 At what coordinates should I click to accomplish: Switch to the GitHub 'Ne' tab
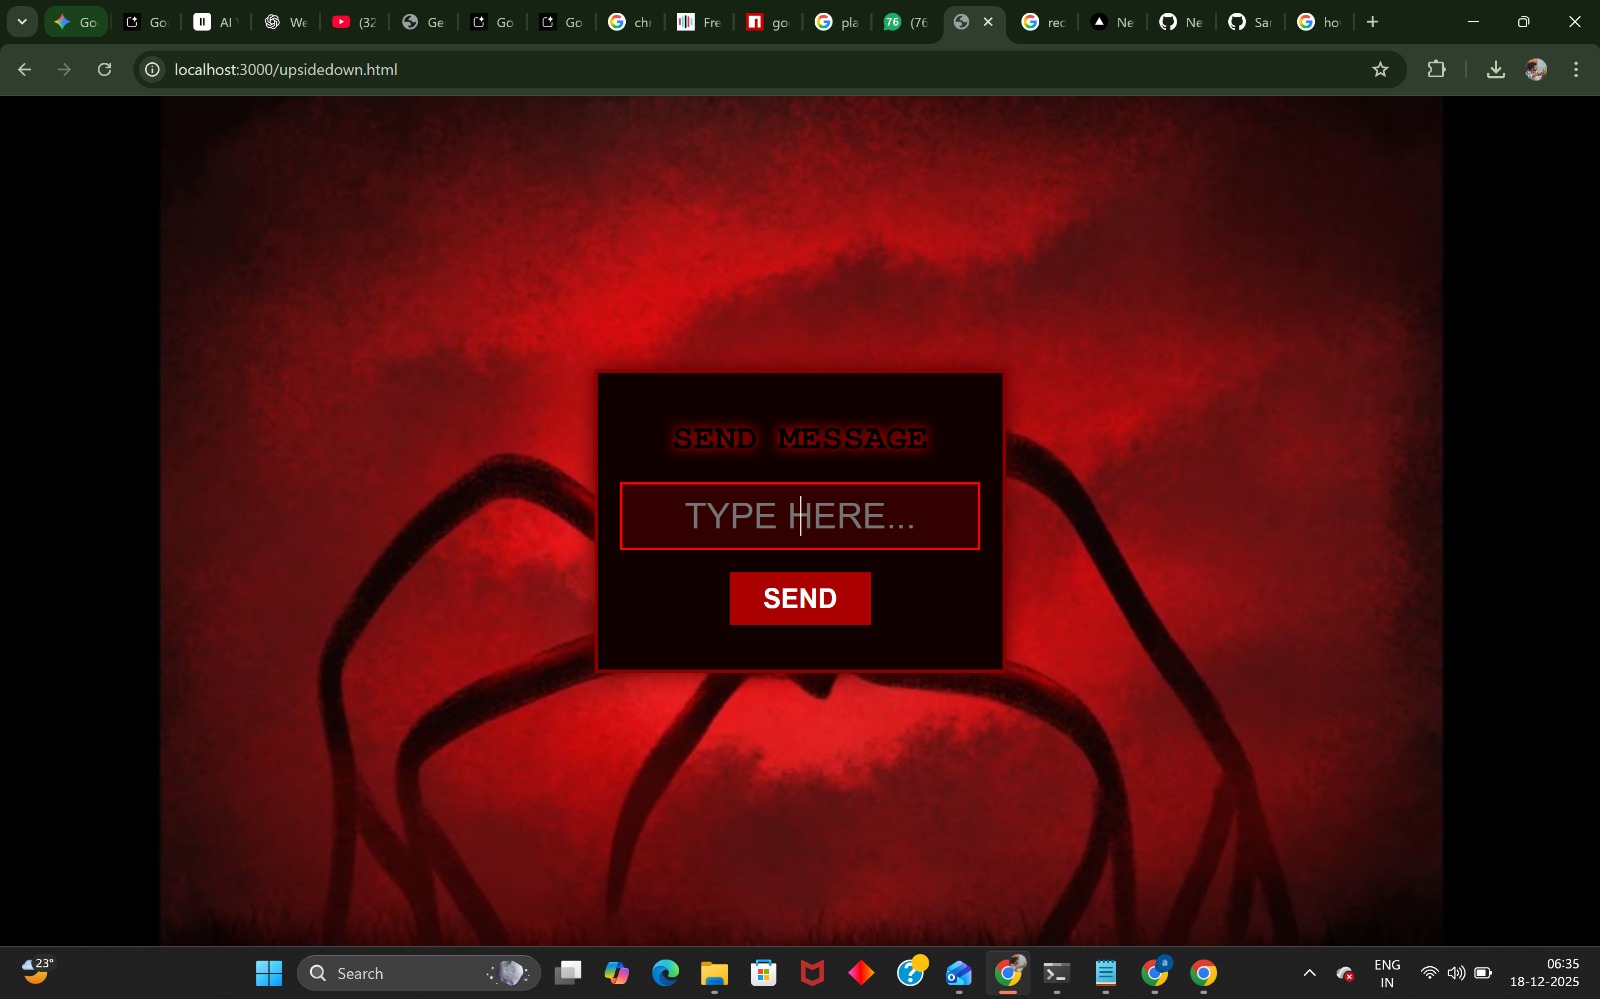(1182, 22)
